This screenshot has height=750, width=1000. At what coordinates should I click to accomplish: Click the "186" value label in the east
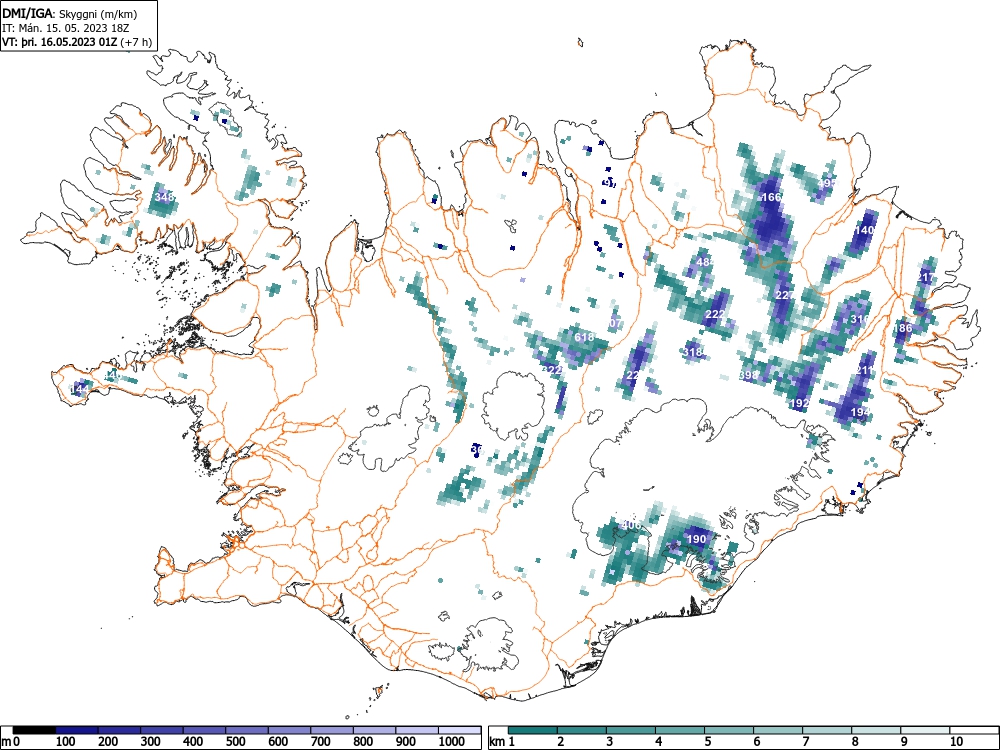click(x=903, y=328)
